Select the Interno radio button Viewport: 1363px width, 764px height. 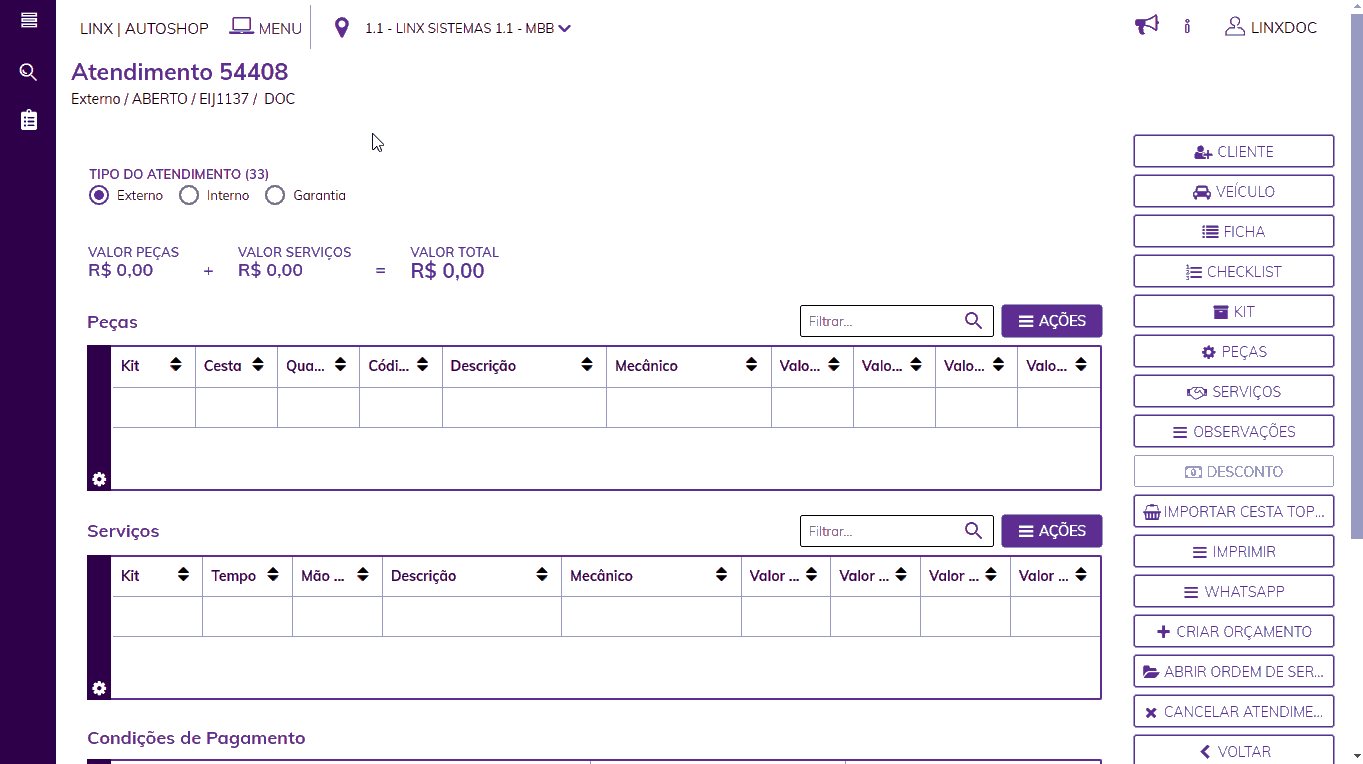pyautogui.click(x=189, y=196)
